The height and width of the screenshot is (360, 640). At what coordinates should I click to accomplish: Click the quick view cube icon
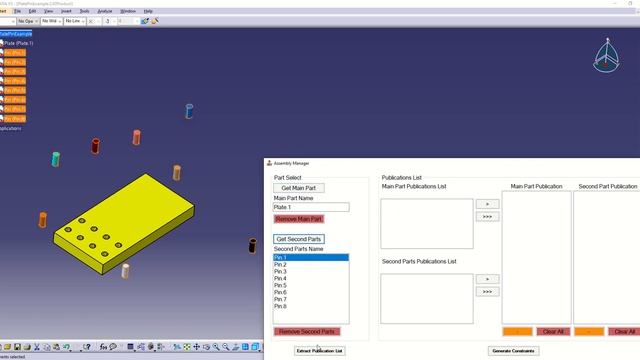(255, 347)
